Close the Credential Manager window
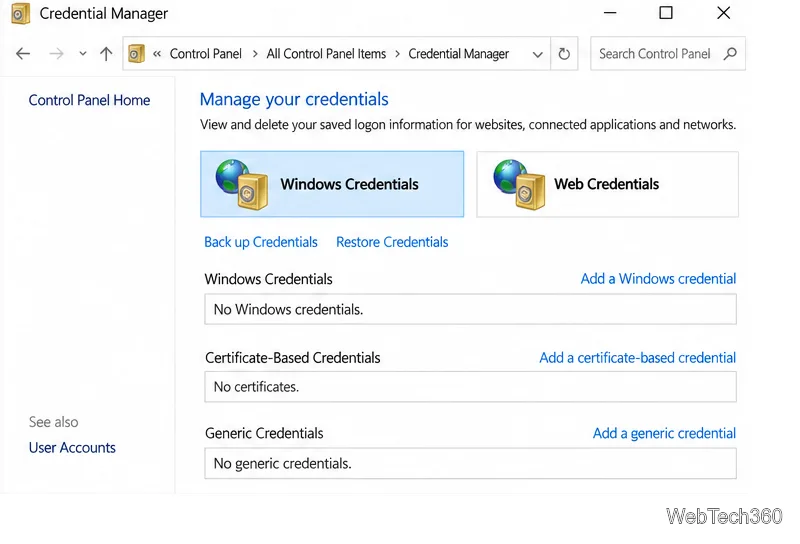This screenshot has height=544, width=800. click(x=723, y=13)
